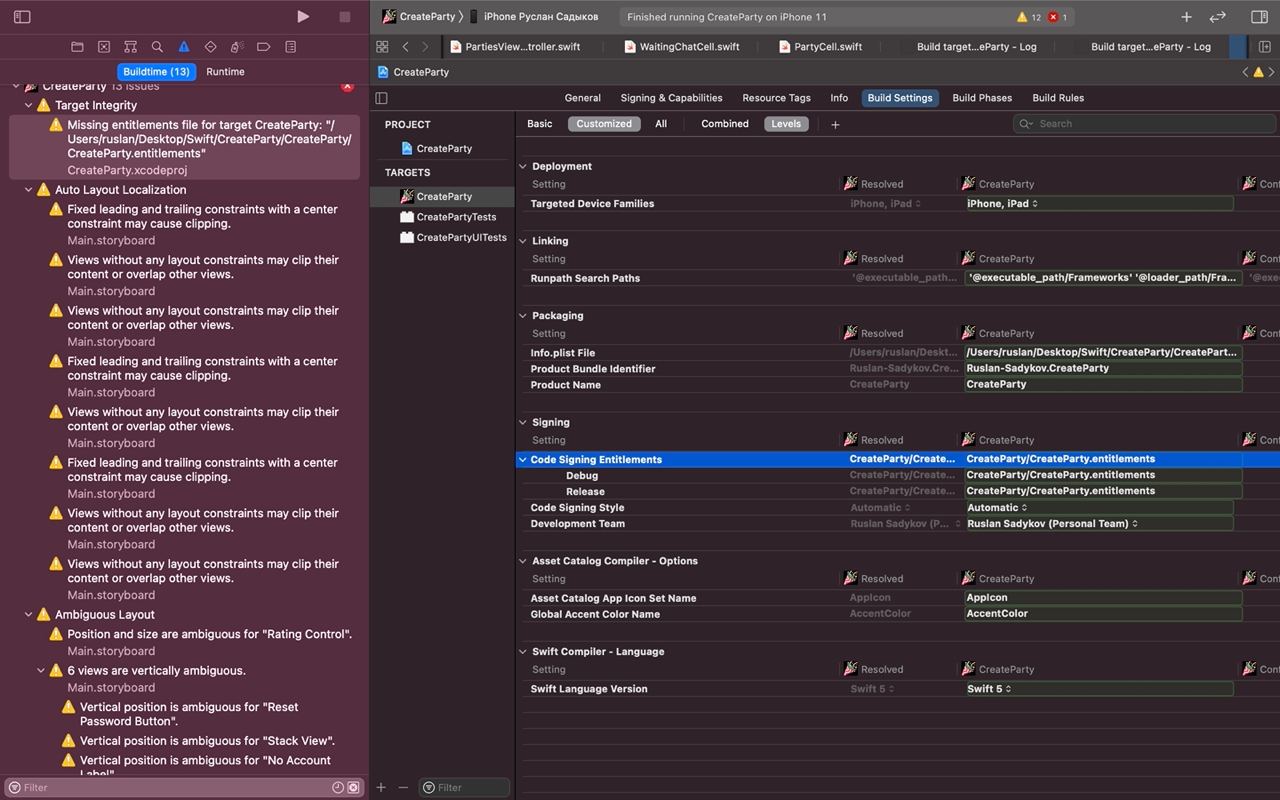Add a user-defined build setting with plus
This screenshot has width=1280, height=800.
click(835, 125)
